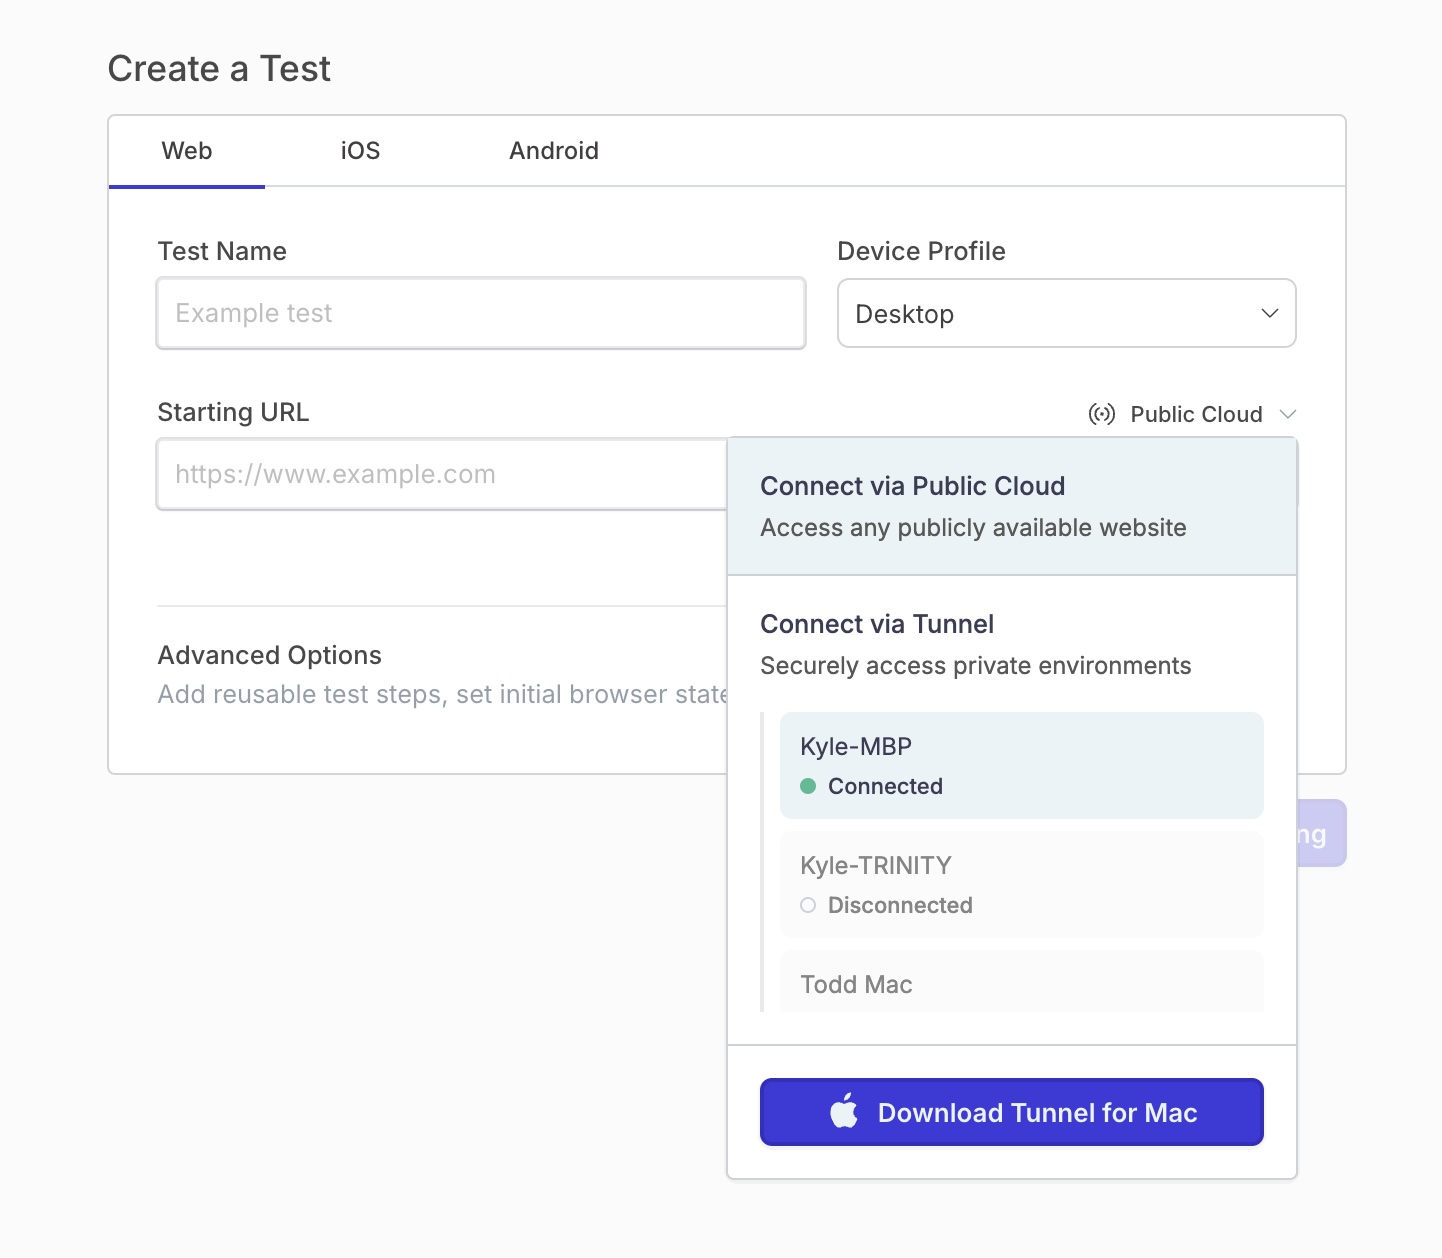Screen dimensions: 1442x1258
Task: Expand the Public Cloud connection chevron
Action: [1288, 414]
